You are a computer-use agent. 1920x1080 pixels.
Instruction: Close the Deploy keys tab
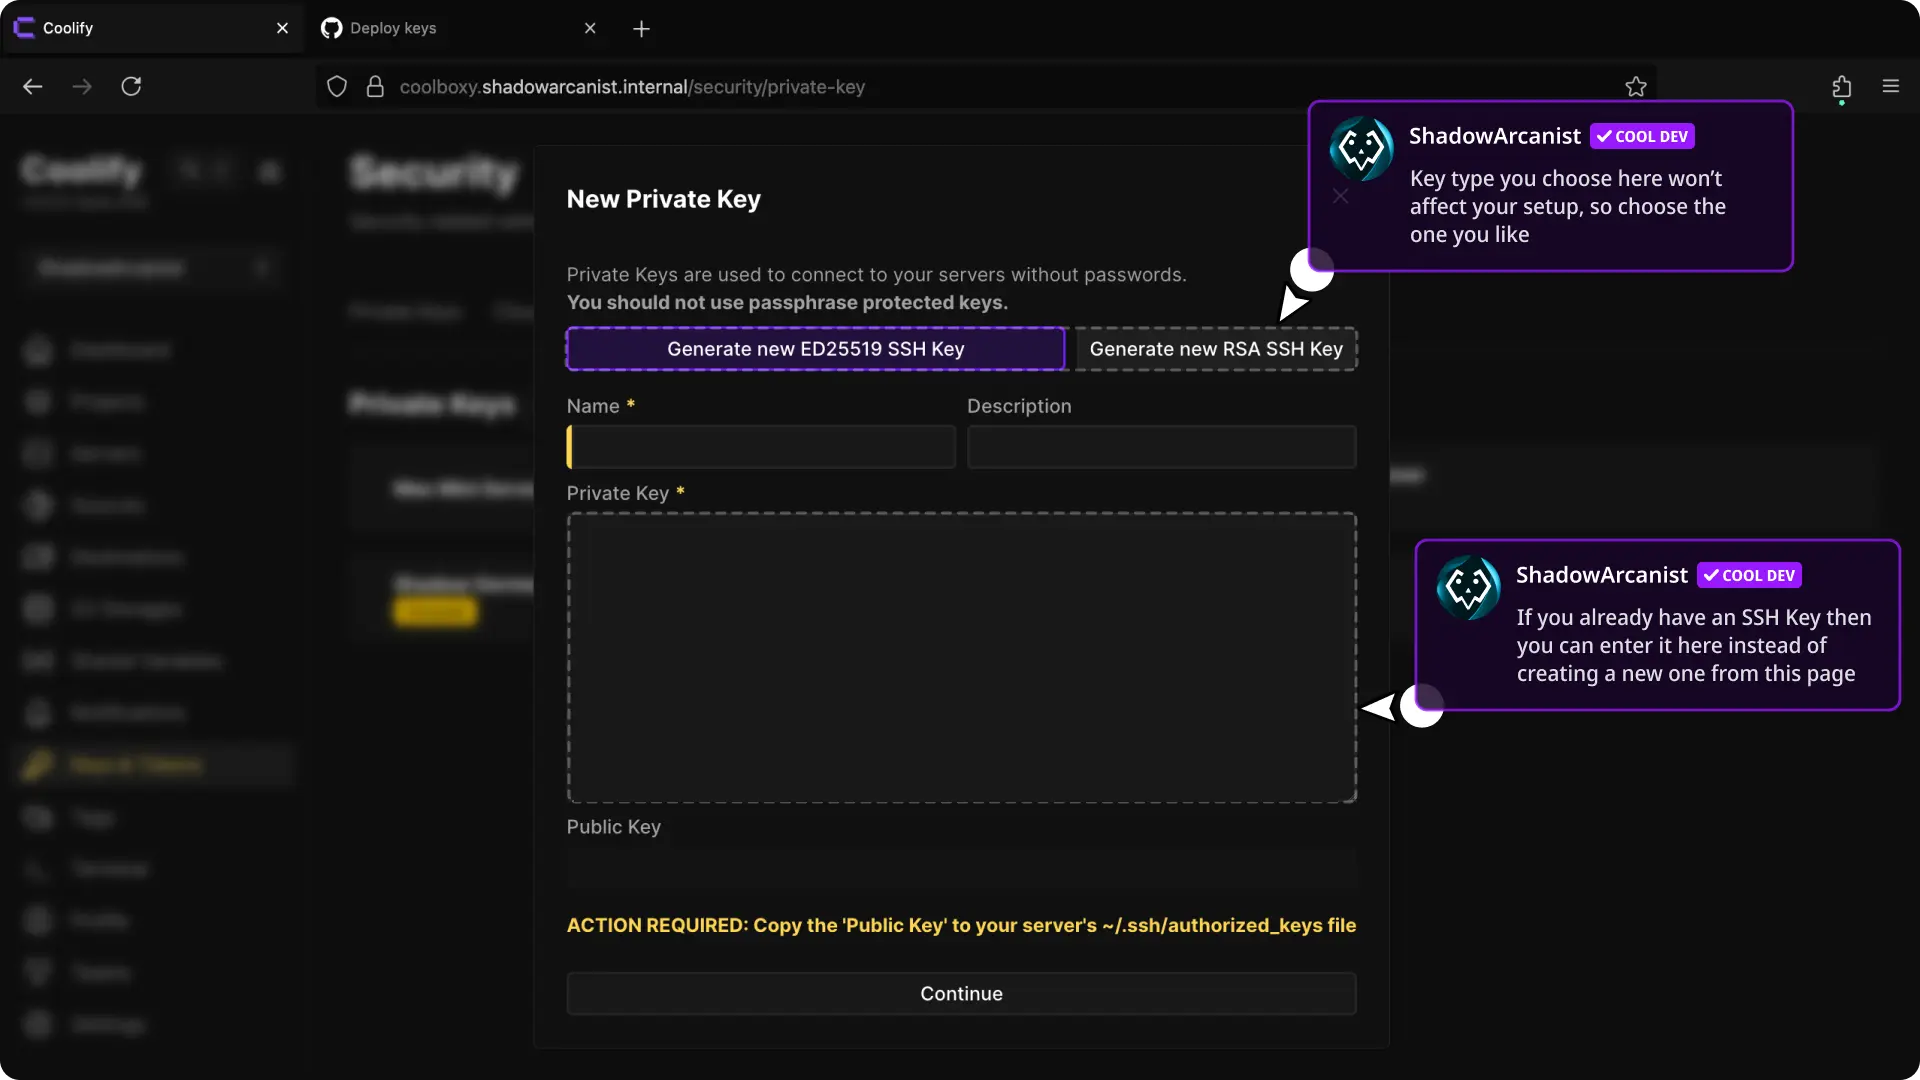click(x=590, y=28)
